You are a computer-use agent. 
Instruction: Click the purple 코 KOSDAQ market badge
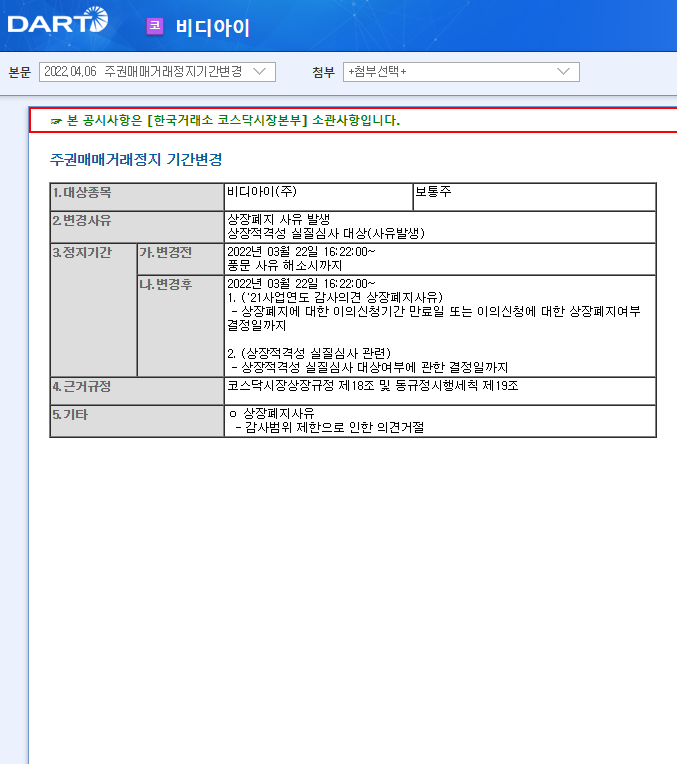155,26
